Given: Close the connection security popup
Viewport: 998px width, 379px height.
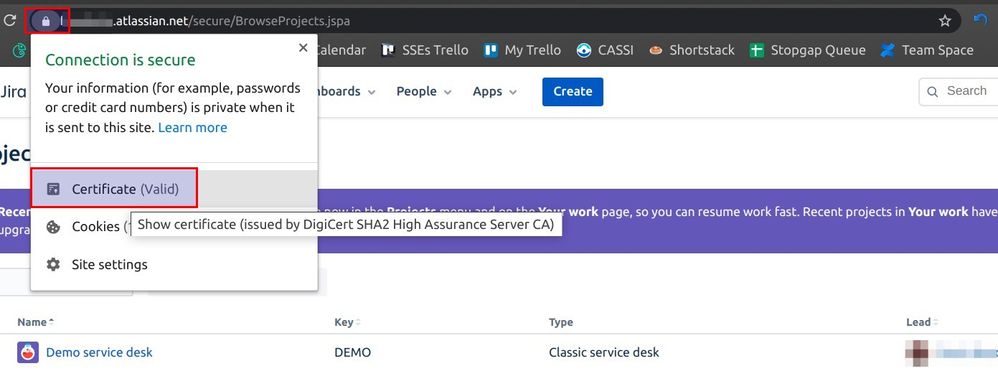Looking at the screenshot, I should coord(303,48).
